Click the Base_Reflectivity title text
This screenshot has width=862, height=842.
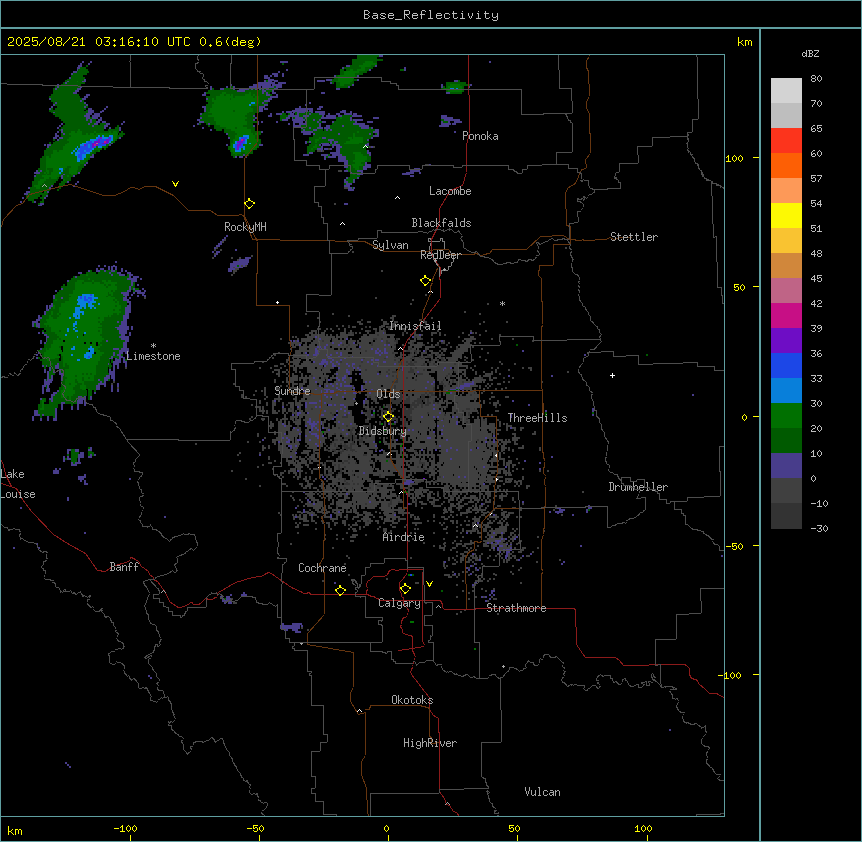431,15
